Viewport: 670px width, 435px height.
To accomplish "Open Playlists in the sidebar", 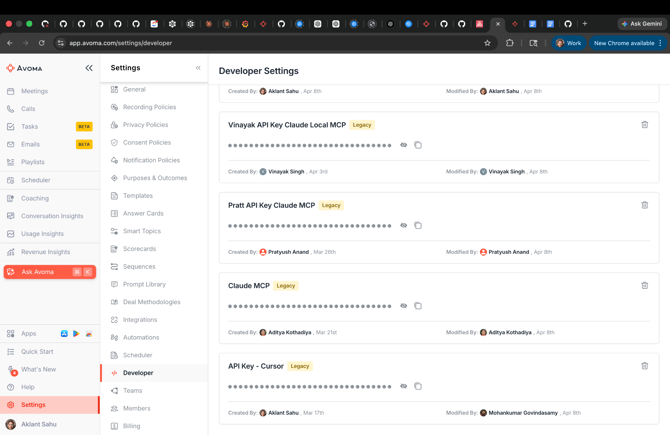I will (50, 162).
